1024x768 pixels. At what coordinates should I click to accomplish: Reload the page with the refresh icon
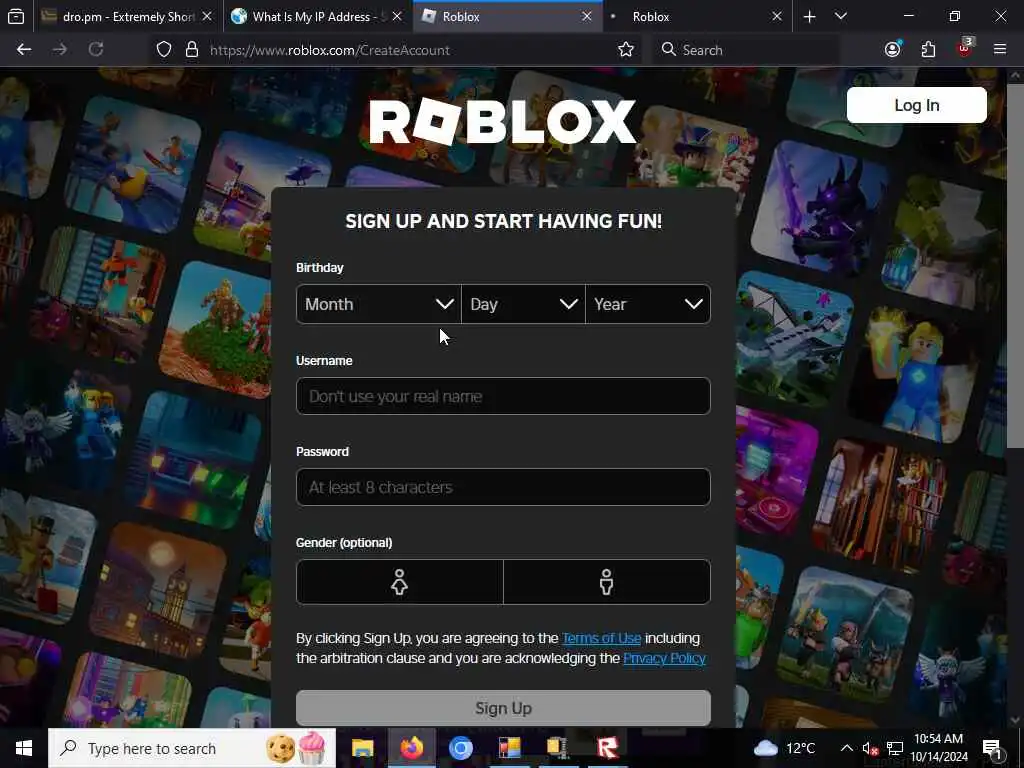(x=96, y=50)
